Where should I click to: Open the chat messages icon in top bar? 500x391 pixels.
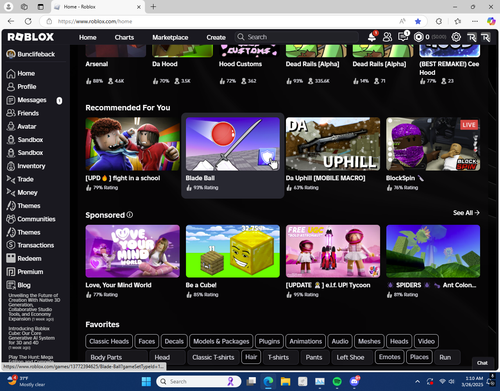click(x=403, y=37)
